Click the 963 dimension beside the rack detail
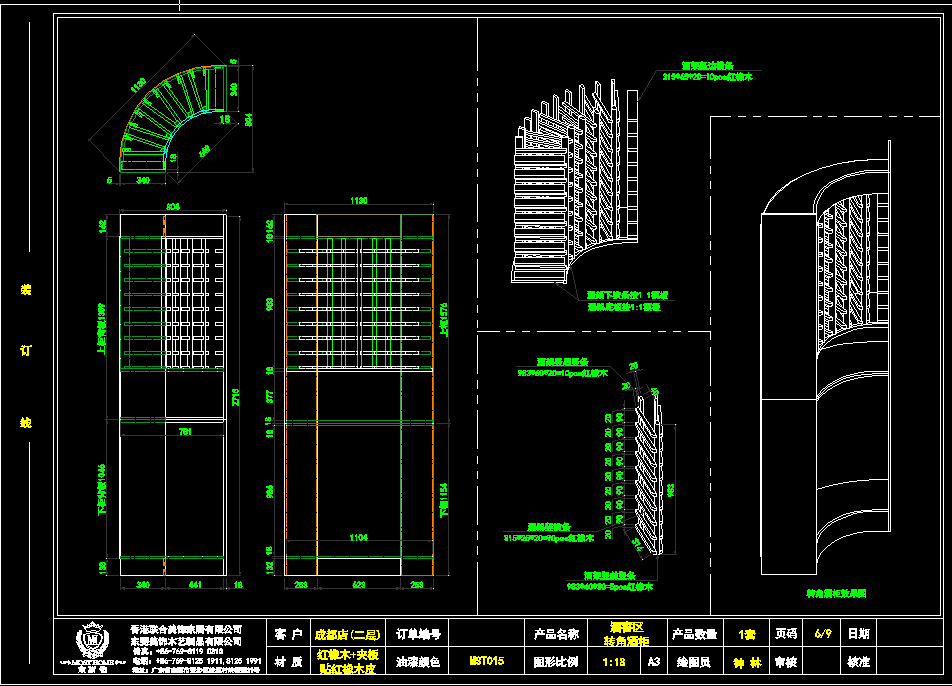Image resolution: width=952 pixels, height=686 pixels. (672, 488)
